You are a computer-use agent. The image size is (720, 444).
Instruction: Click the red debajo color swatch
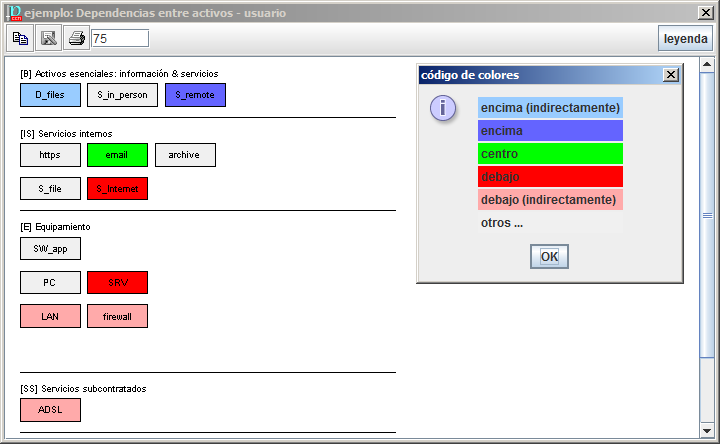click(x=550, y=176)
